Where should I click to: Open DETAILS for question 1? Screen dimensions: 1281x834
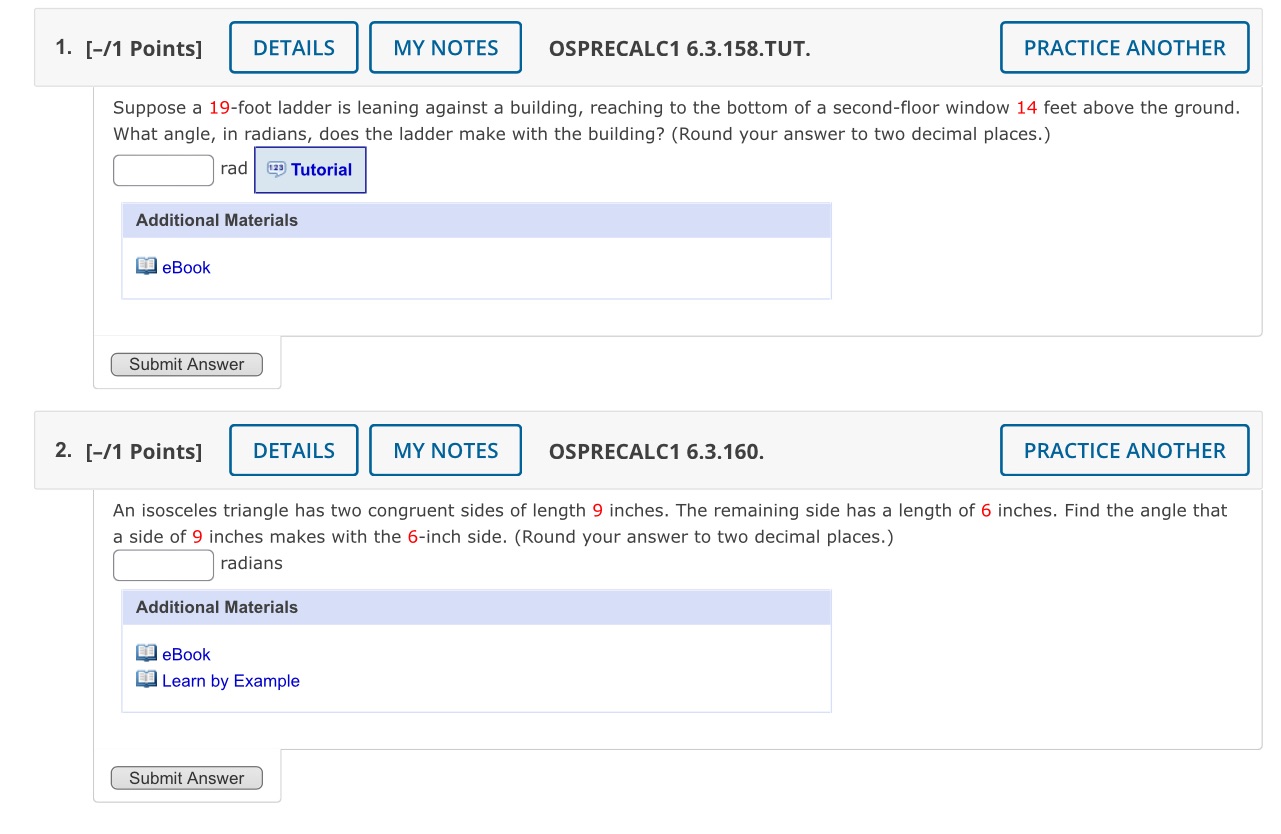(294, 48)
